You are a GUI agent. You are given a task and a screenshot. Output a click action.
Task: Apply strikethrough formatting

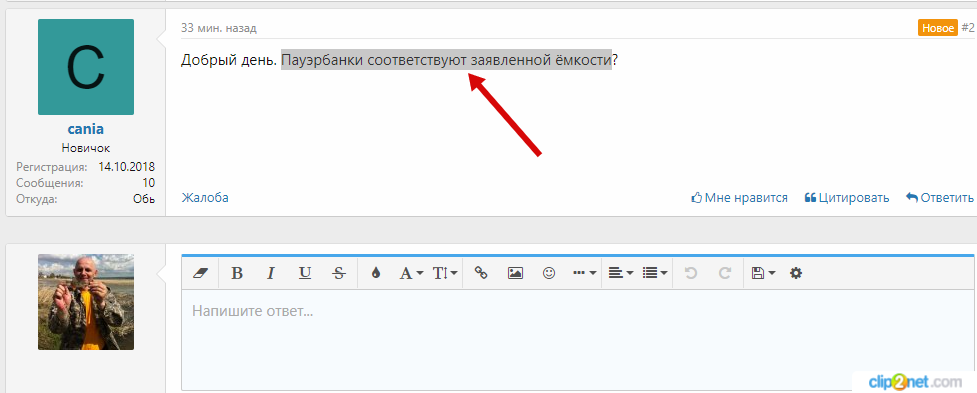pos(338,273)
